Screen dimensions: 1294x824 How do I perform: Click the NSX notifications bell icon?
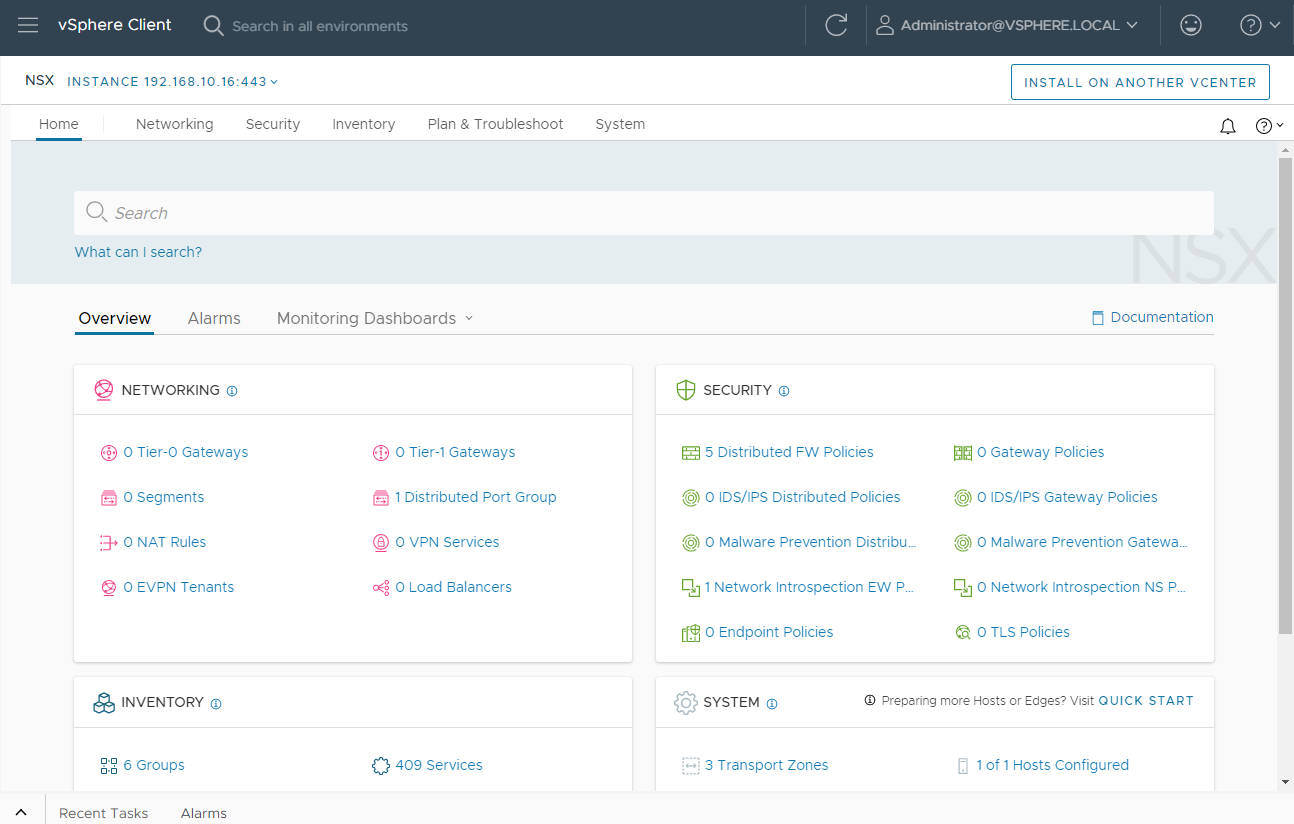coord(1228,126)
